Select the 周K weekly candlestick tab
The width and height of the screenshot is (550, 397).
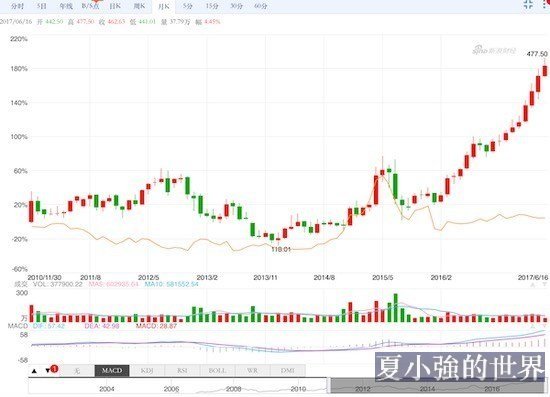[139, 6]
